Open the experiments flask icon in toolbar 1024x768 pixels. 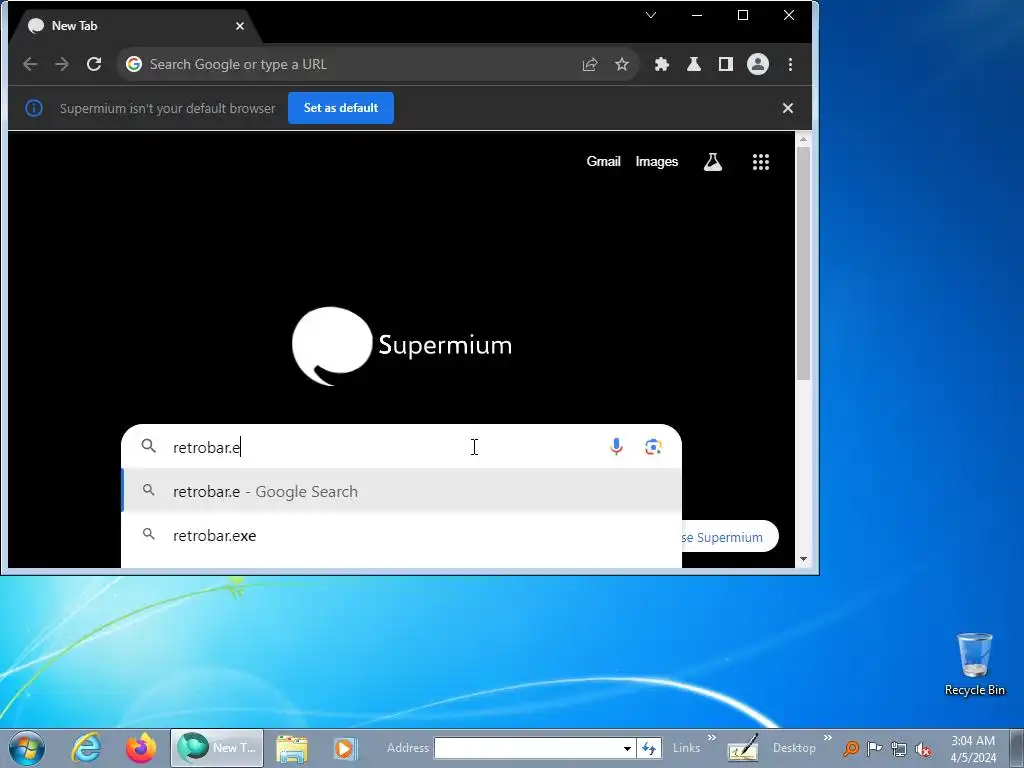click(694, 64)
